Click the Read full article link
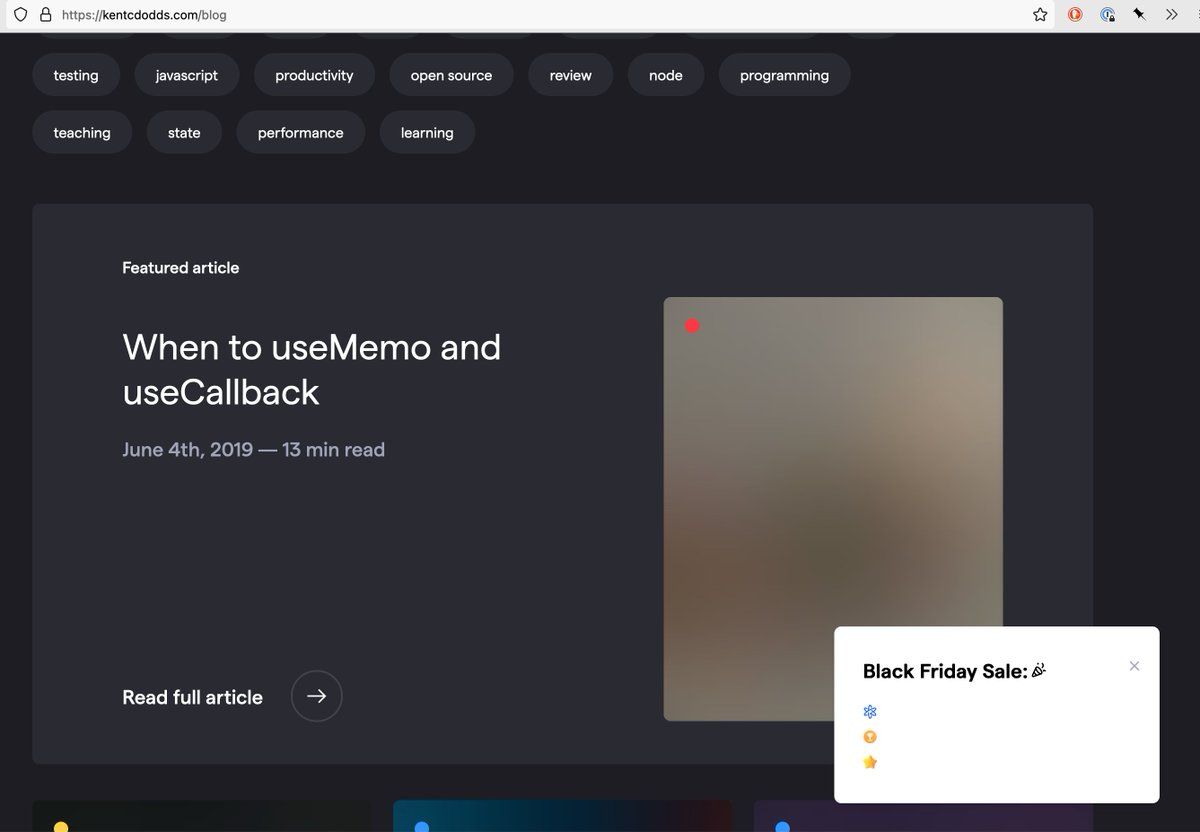Image resolution: width=1200 pixels, height=832 pixels. [x=193, y=697]
